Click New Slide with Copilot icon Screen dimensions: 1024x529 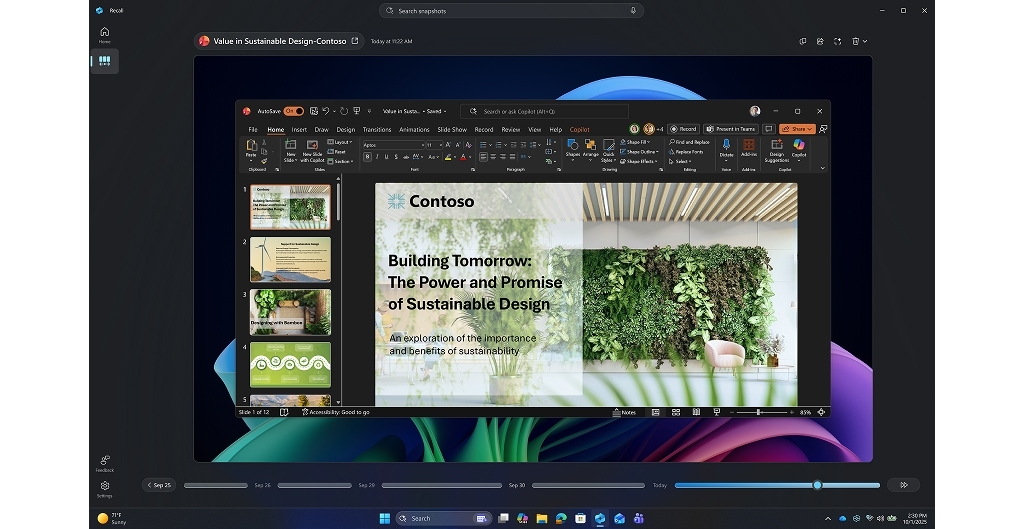[x=312, y=144]
